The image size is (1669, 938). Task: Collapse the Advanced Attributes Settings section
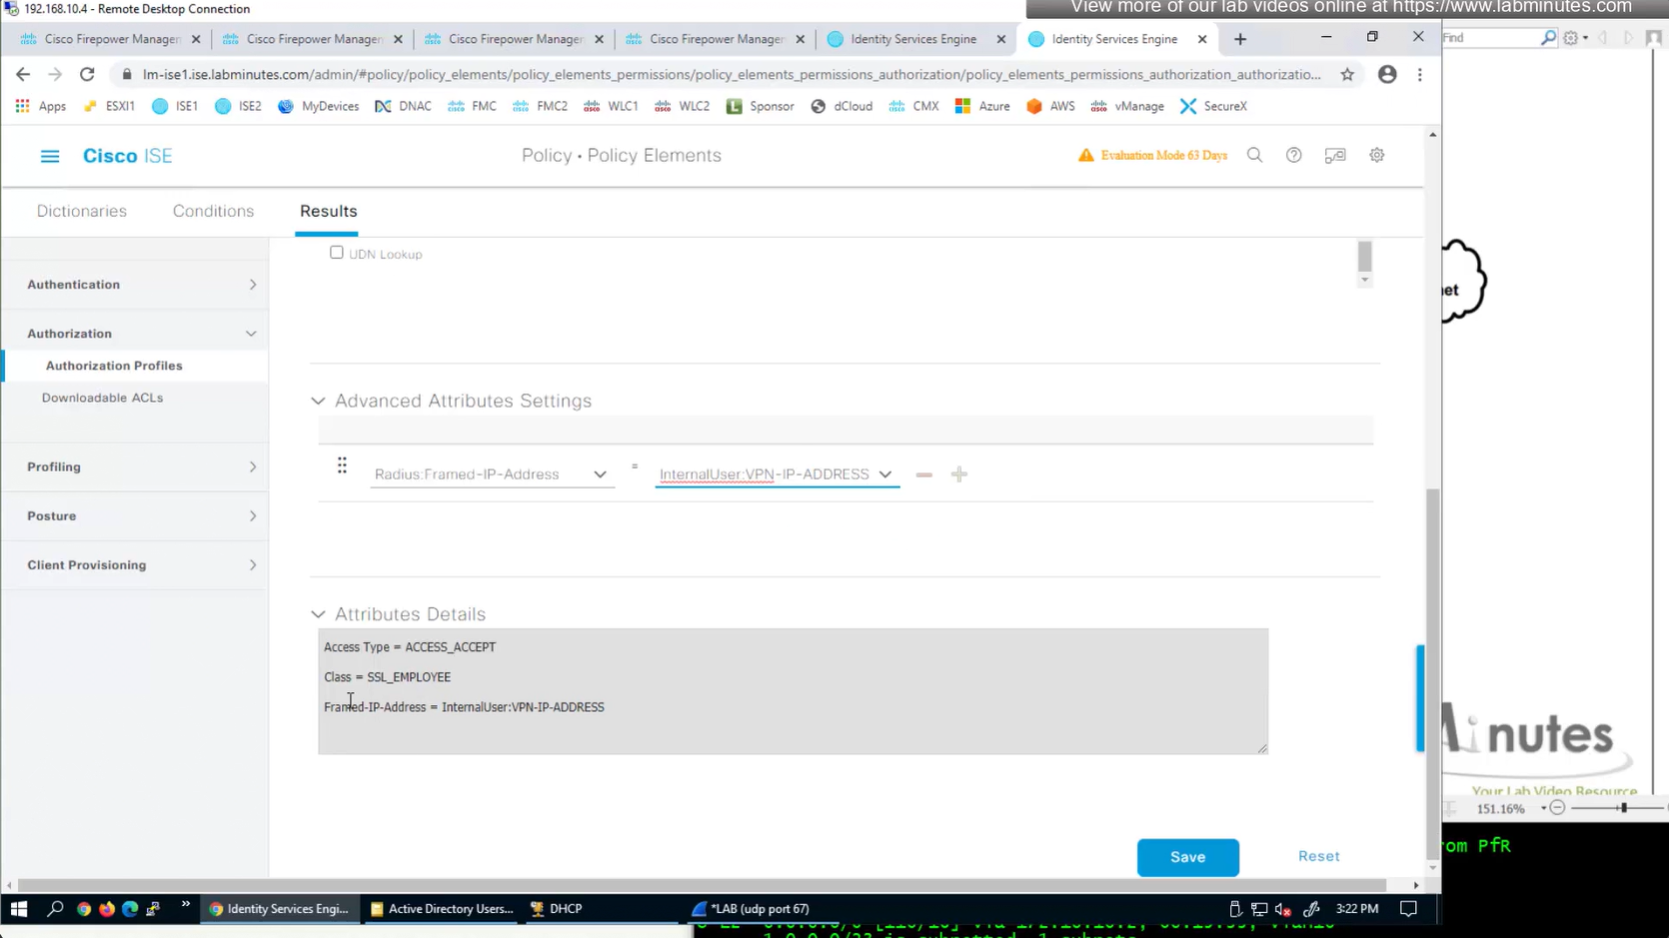(x=318, y=401)
